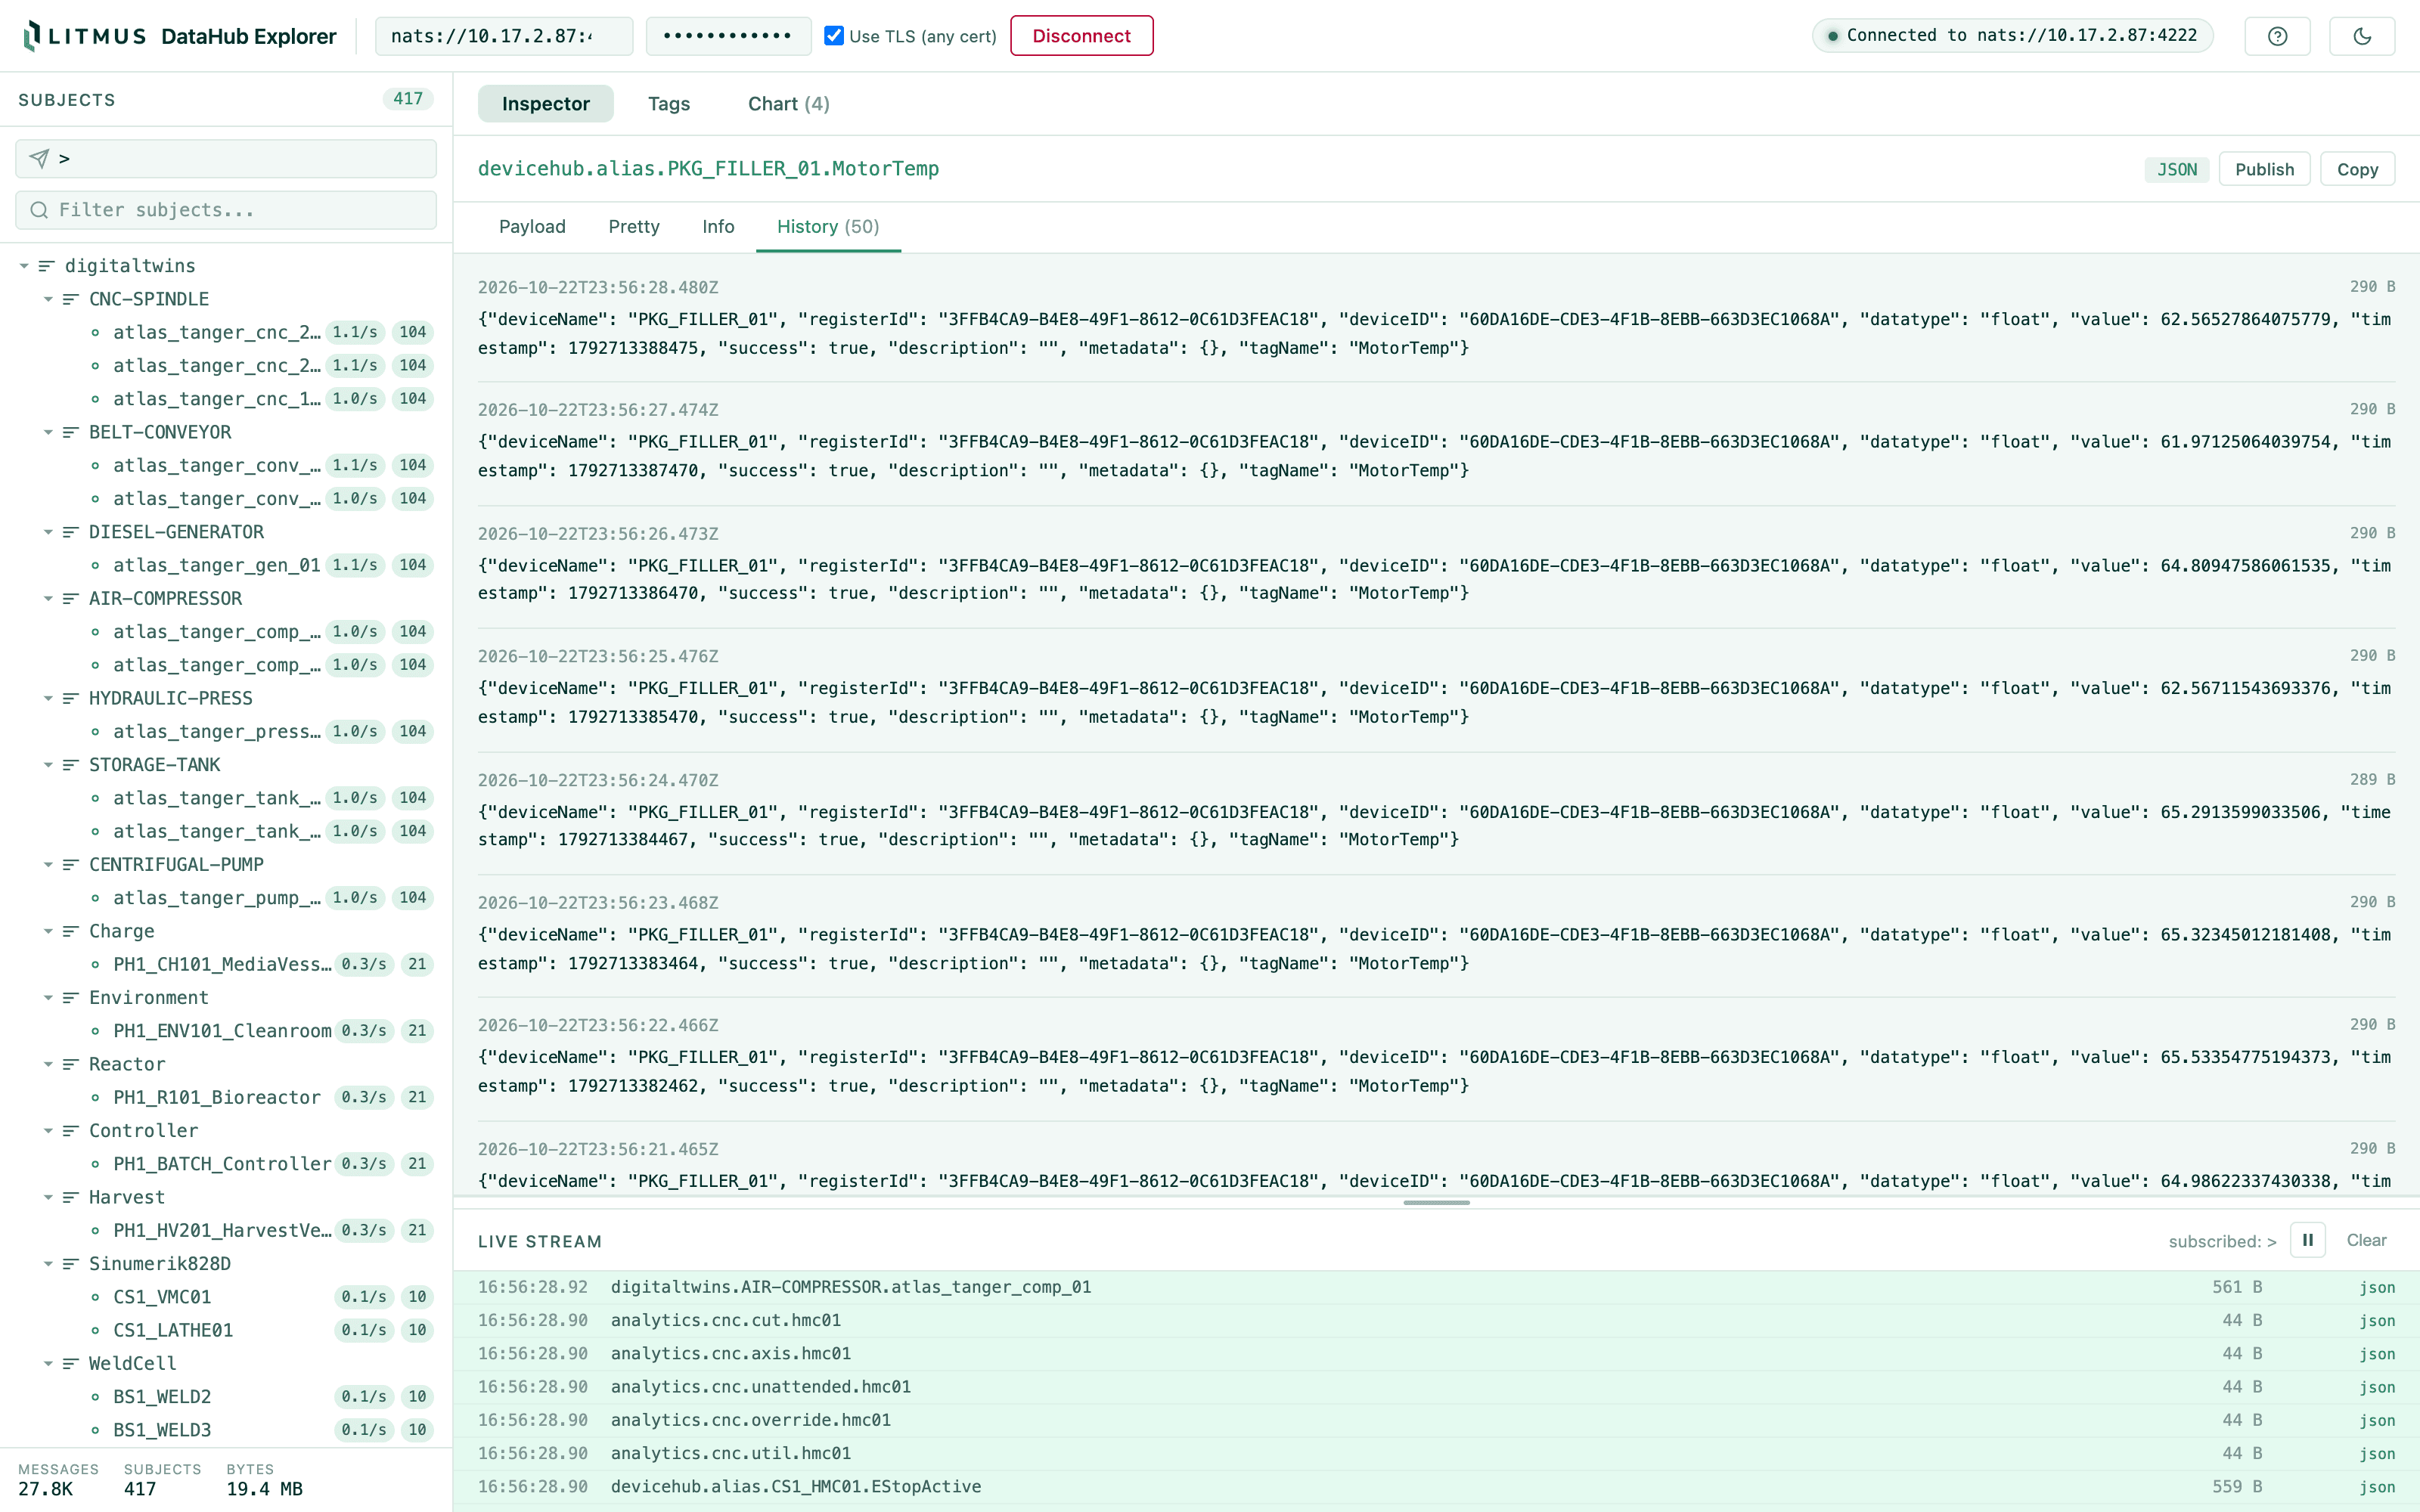Click the password field
Image resolution: width=2420 pixels, height=1512 pixels.
point(728,36)
